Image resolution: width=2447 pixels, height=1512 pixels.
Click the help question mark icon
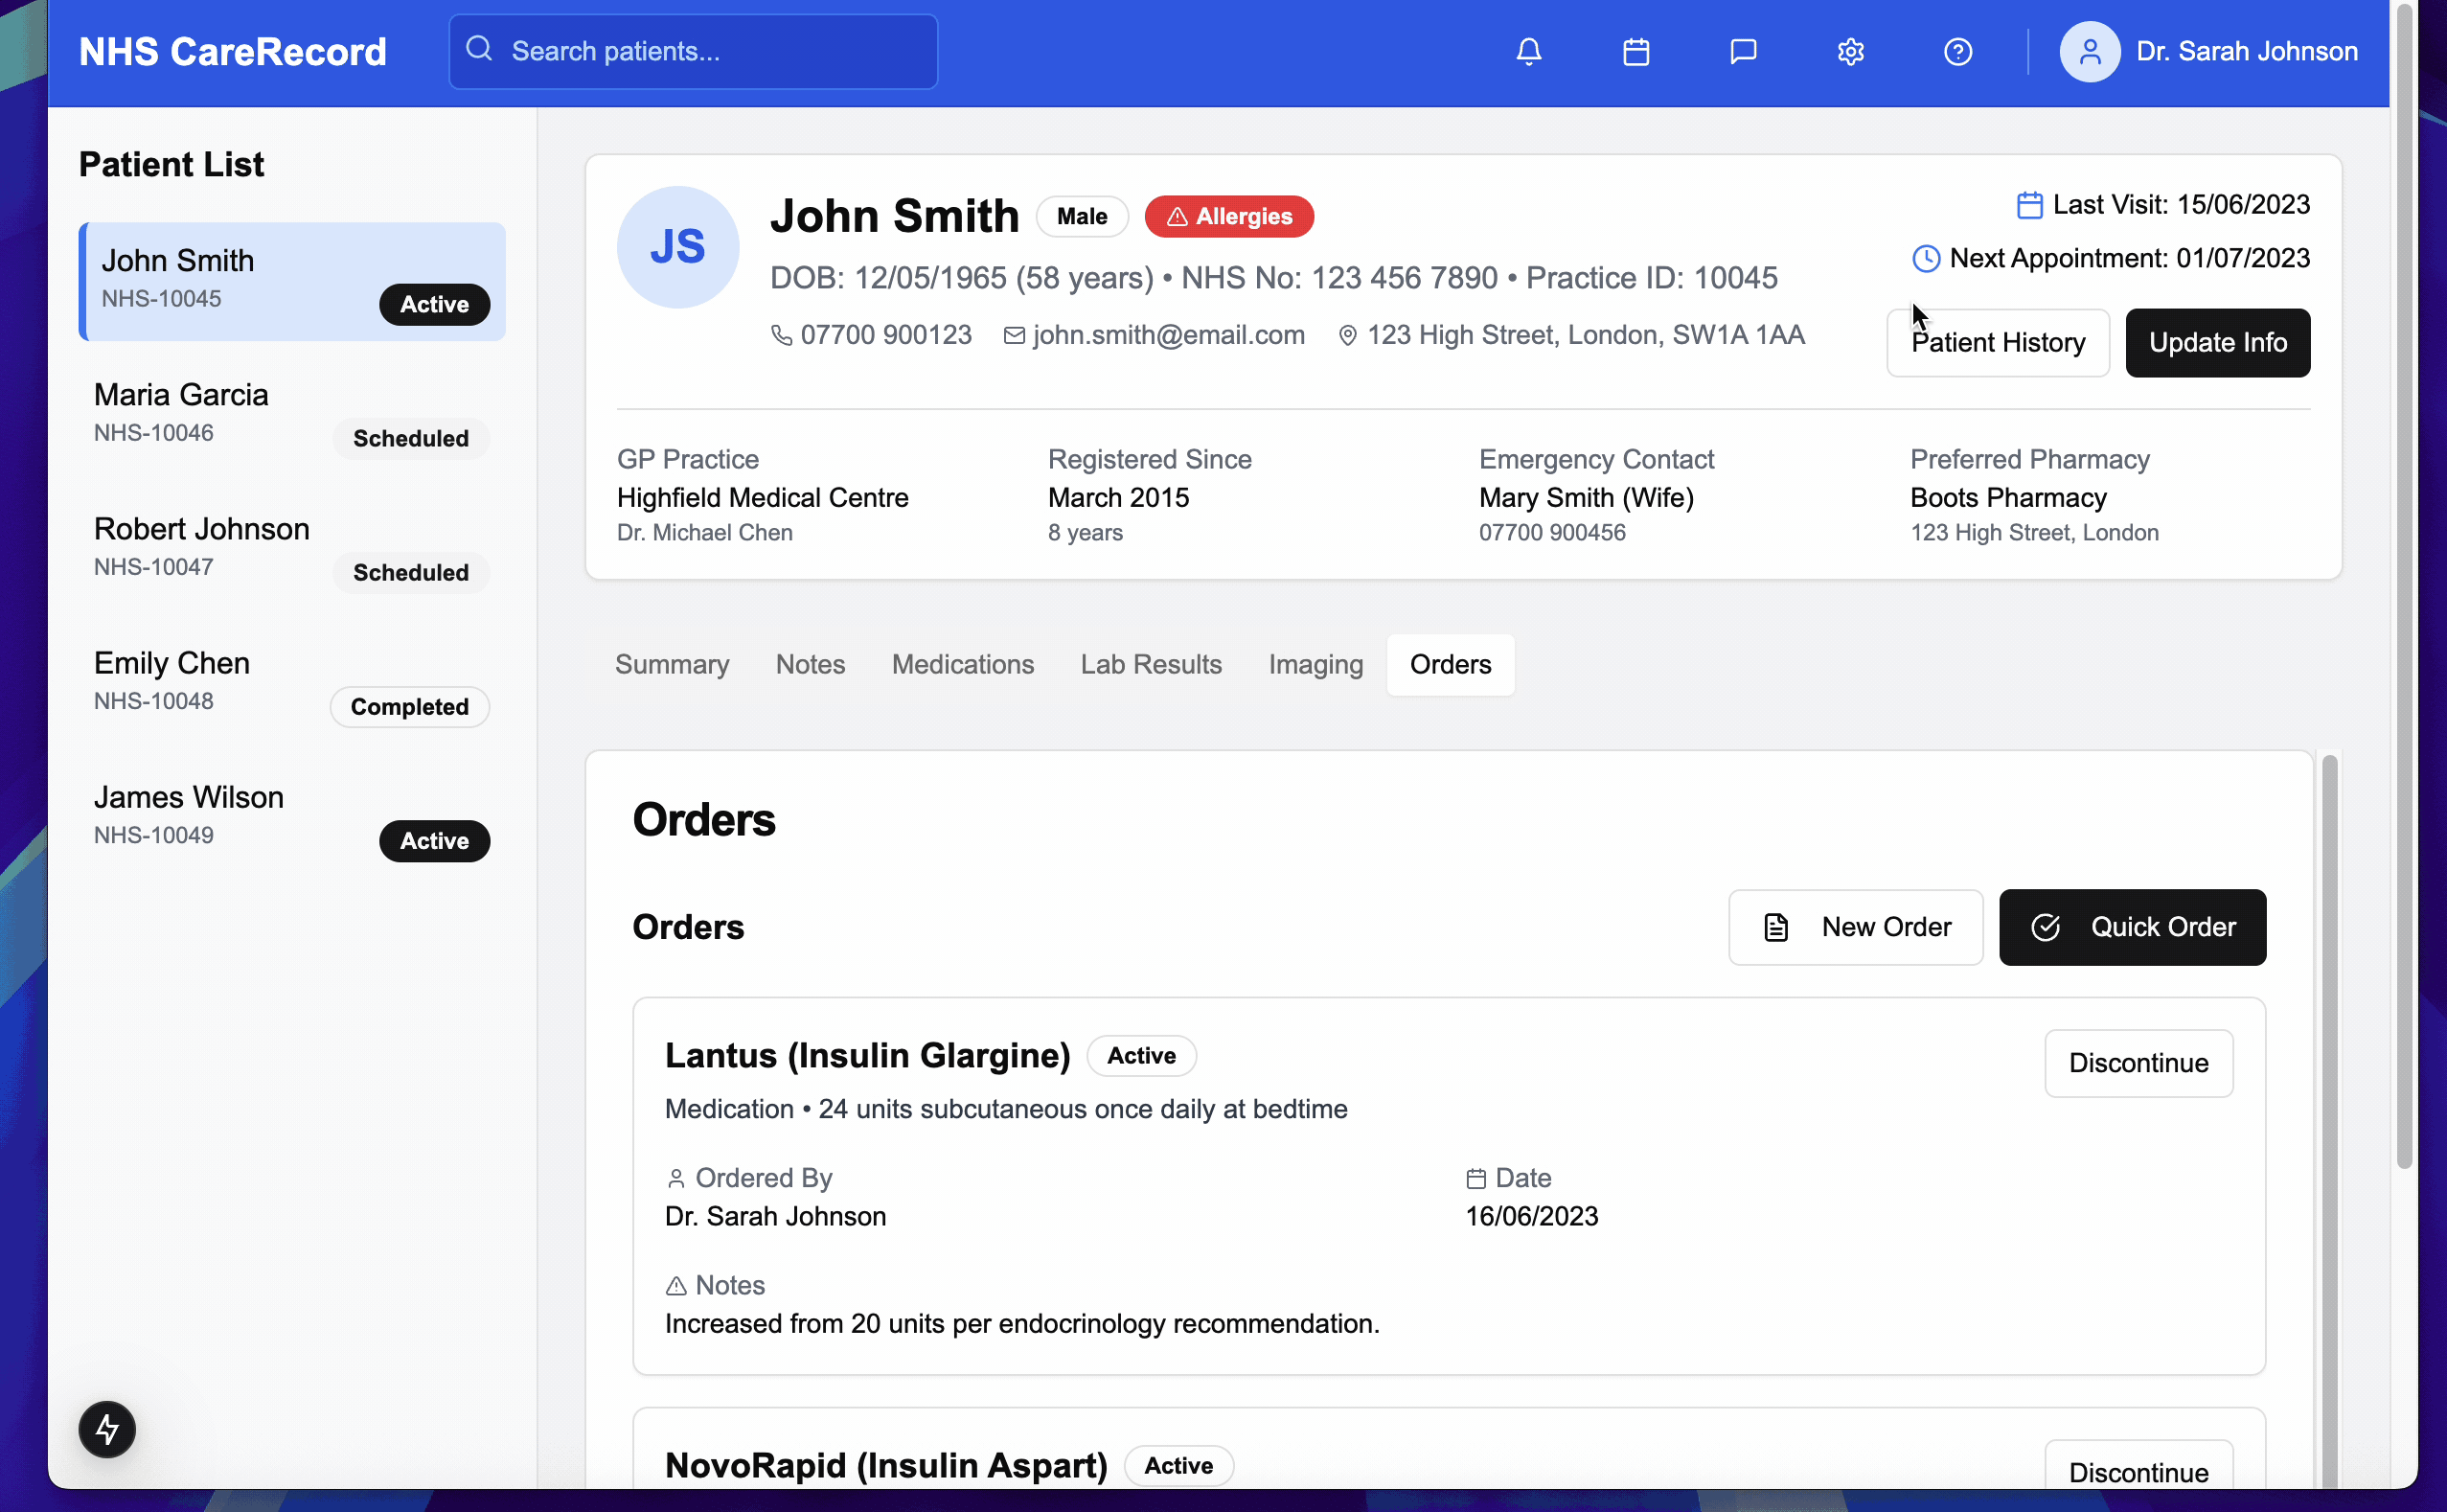1957,51
